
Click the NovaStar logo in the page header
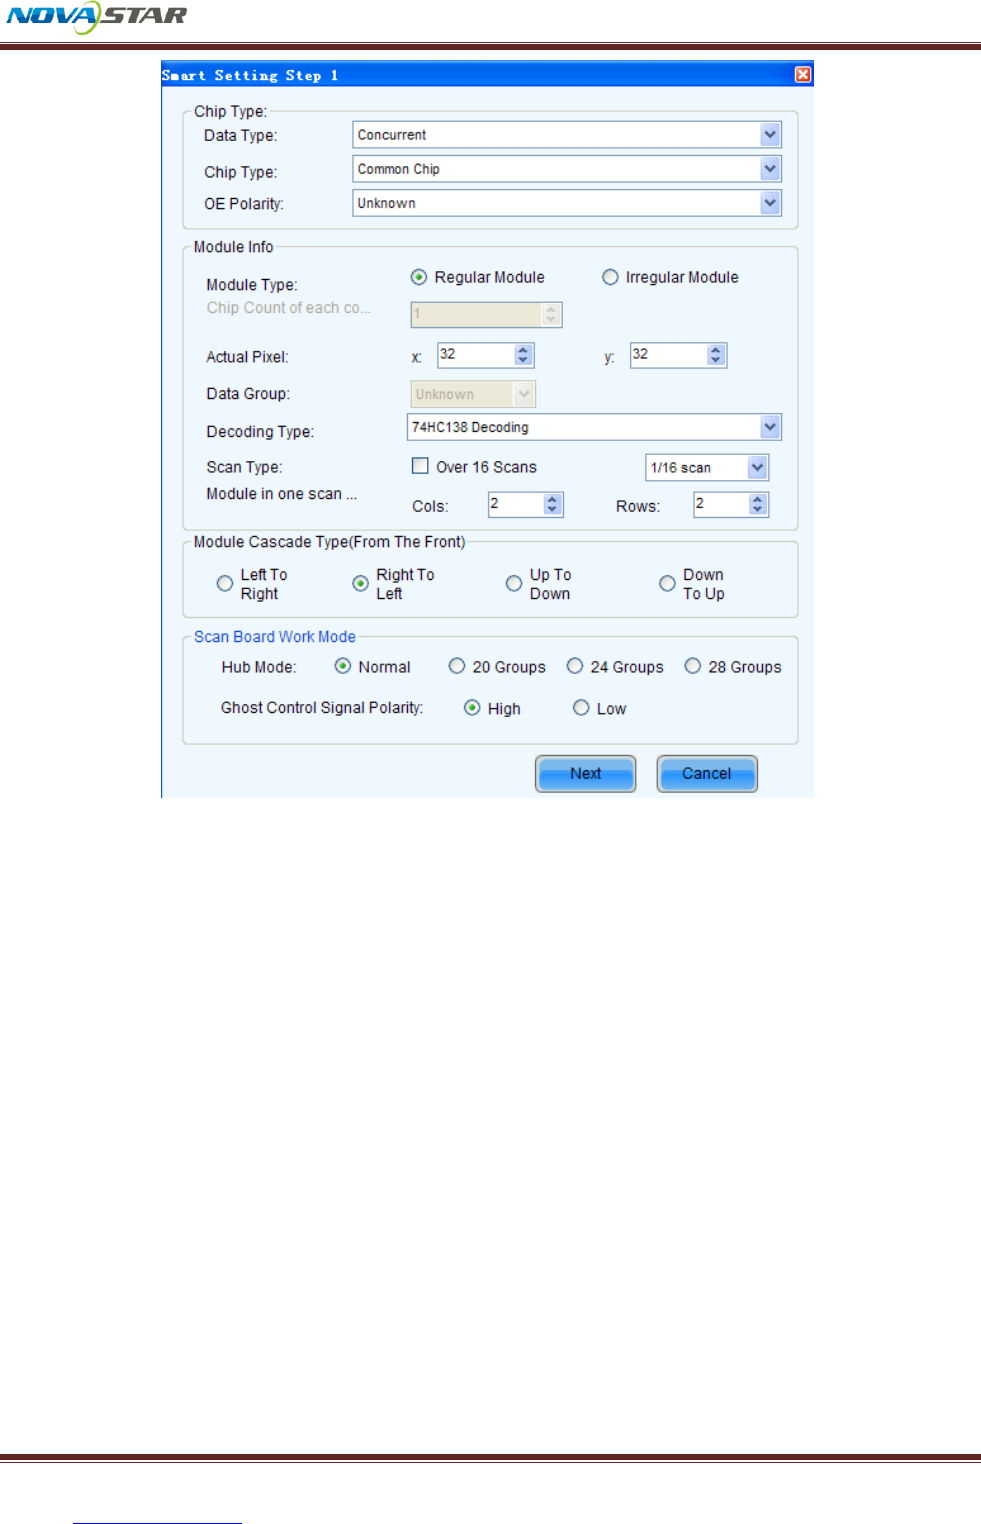[97, 17]
